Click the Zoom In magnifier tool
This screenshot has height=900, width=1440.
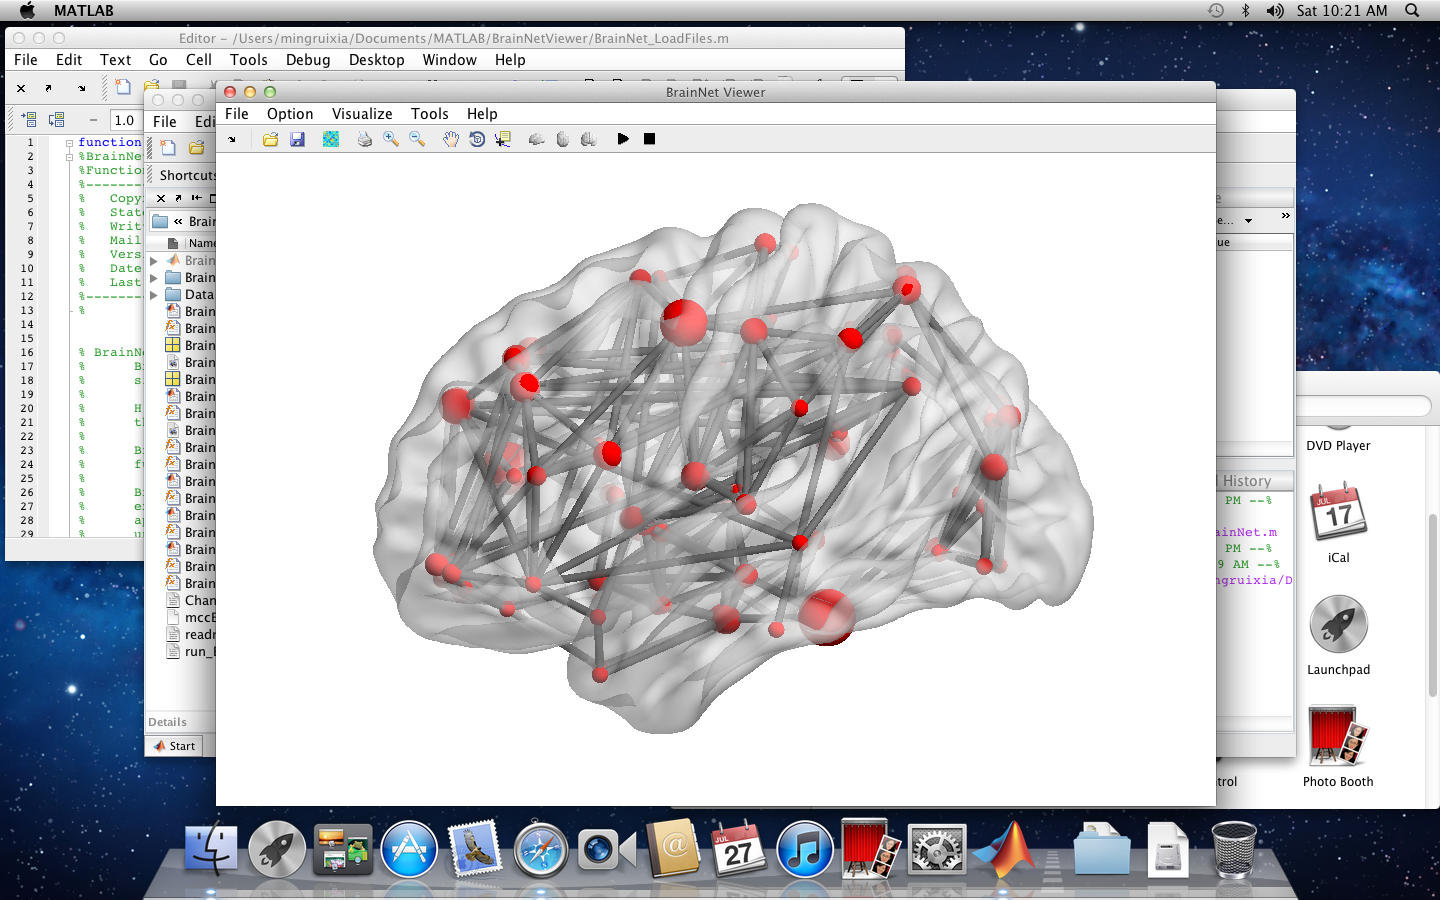(x=391, y=139)
